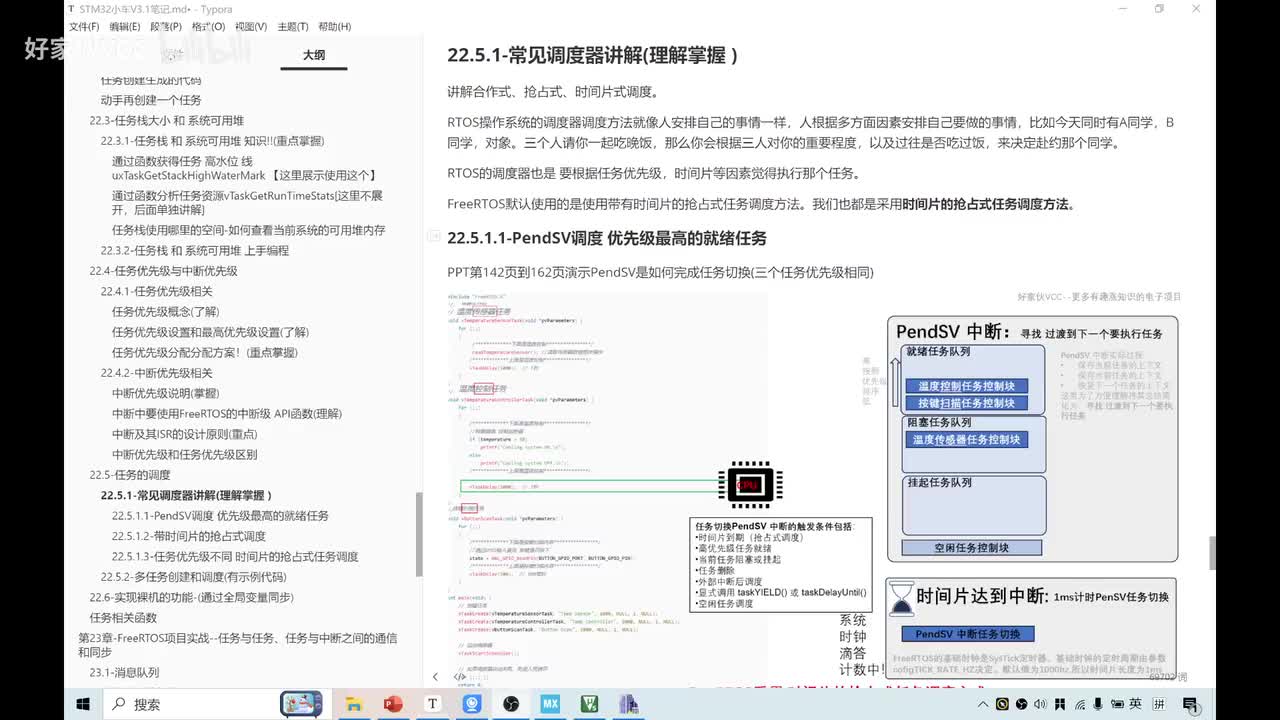The height and width of the screenshot is (720, 1280).
Task: Go to 动手再创建一个任务 in outline
Action: pos(151,100)
